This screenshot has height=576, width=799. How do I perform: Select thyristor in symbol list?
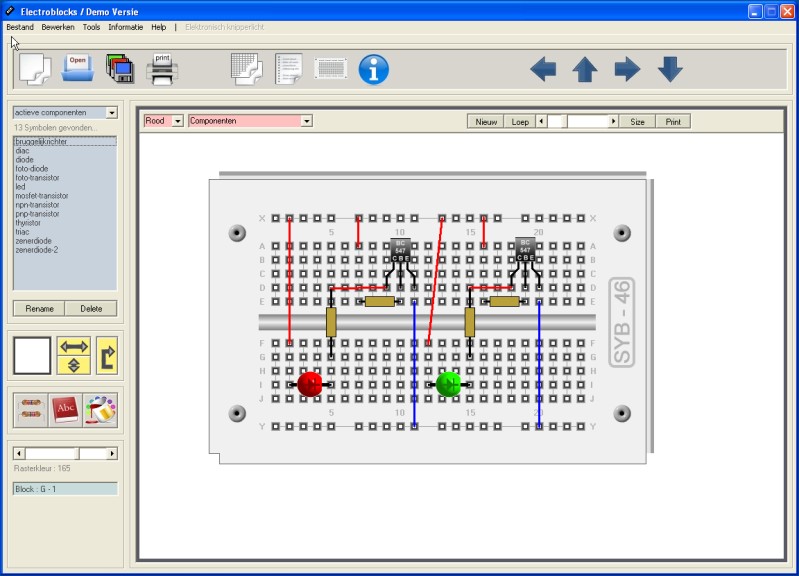click(x=65, y=223)
